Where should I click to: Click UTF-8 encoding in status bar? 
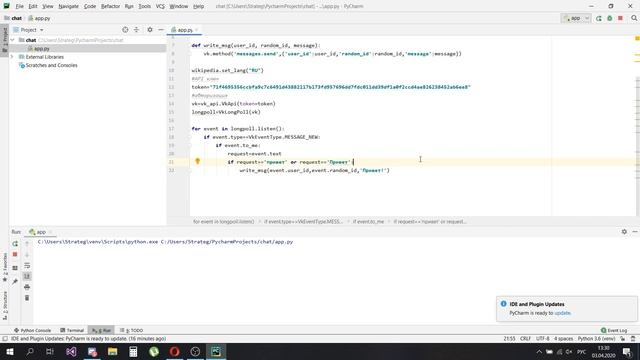[x=542, y=339]
